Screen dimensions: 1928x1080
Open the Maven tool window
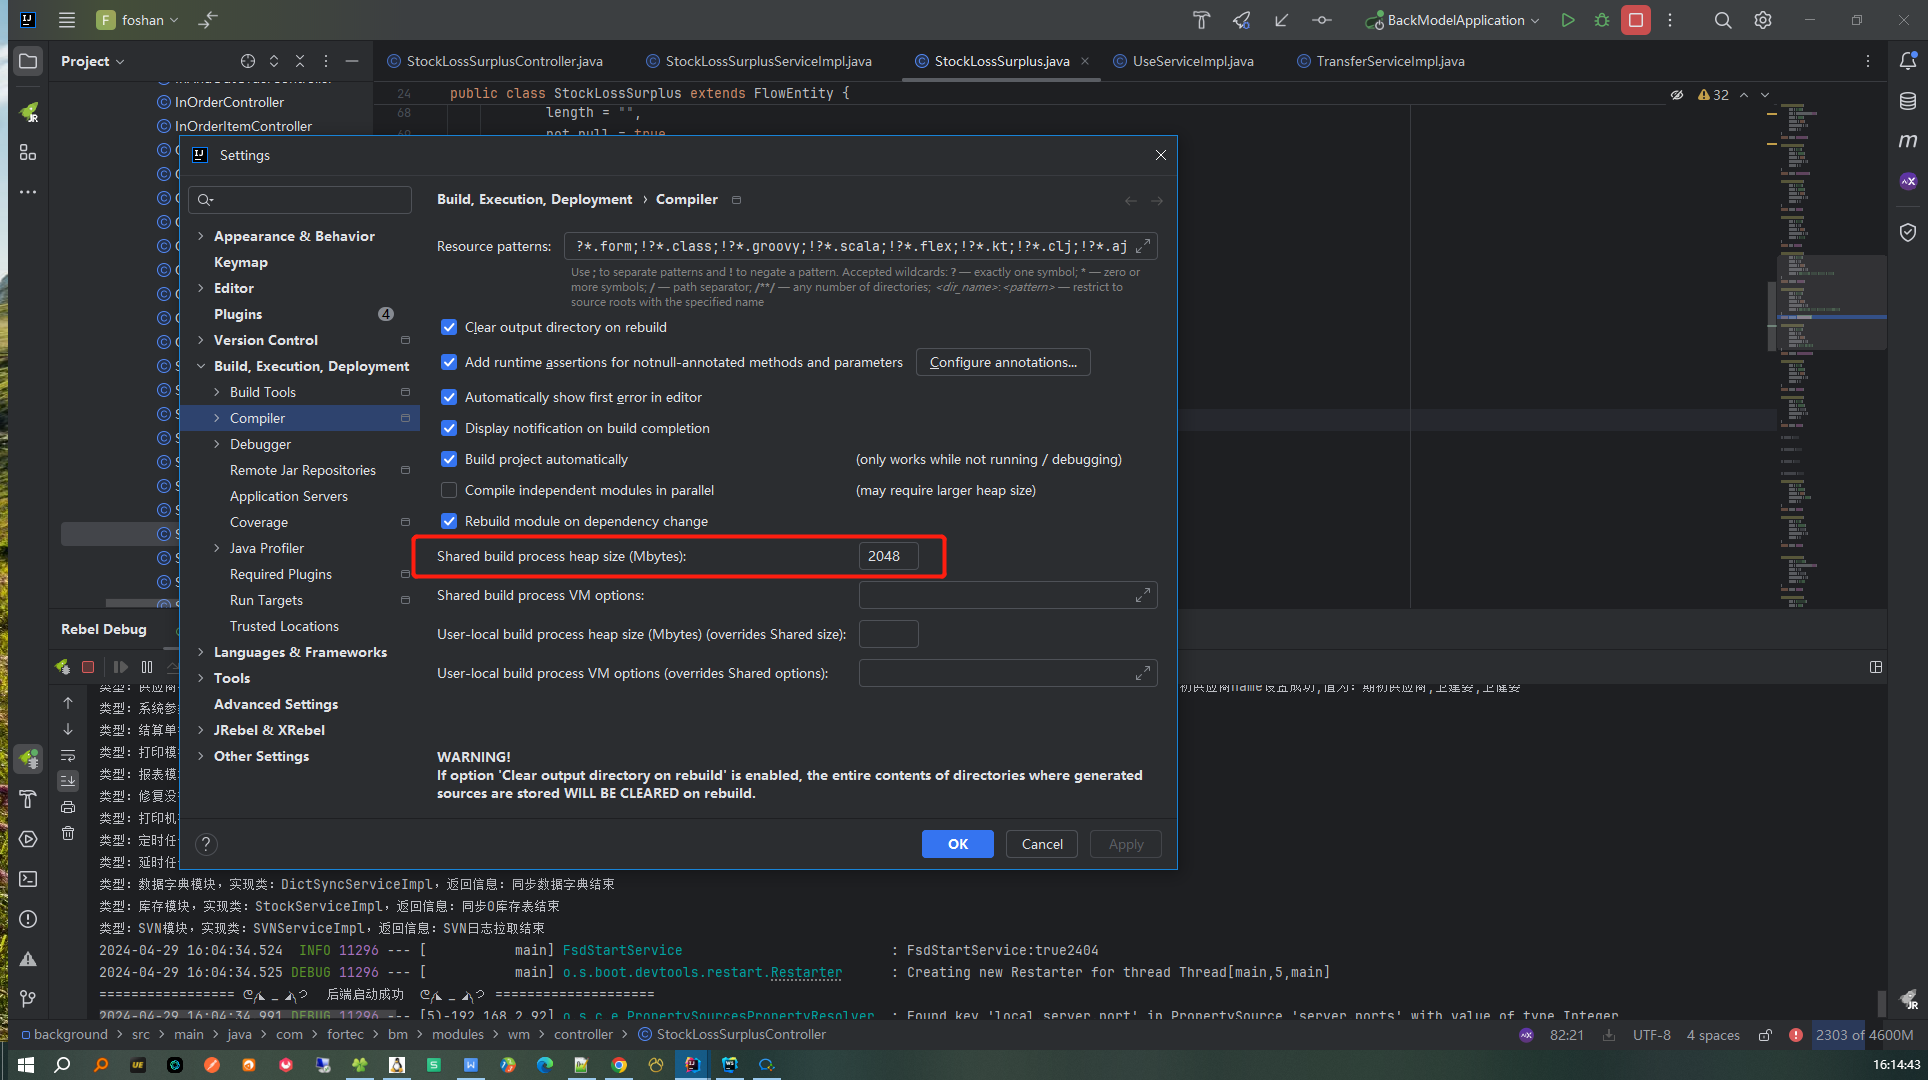[x=1908, y=141]
